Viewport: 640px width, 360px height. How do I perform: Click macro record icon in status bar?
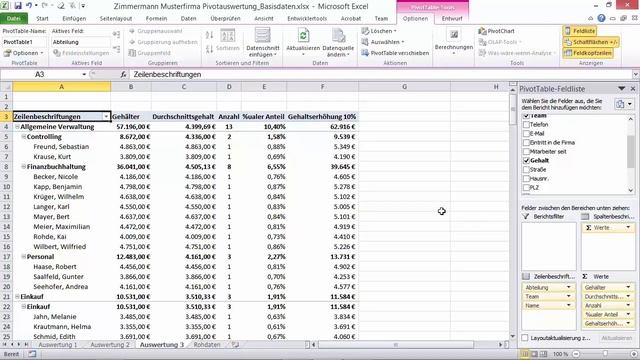click(x=32, y=354)
